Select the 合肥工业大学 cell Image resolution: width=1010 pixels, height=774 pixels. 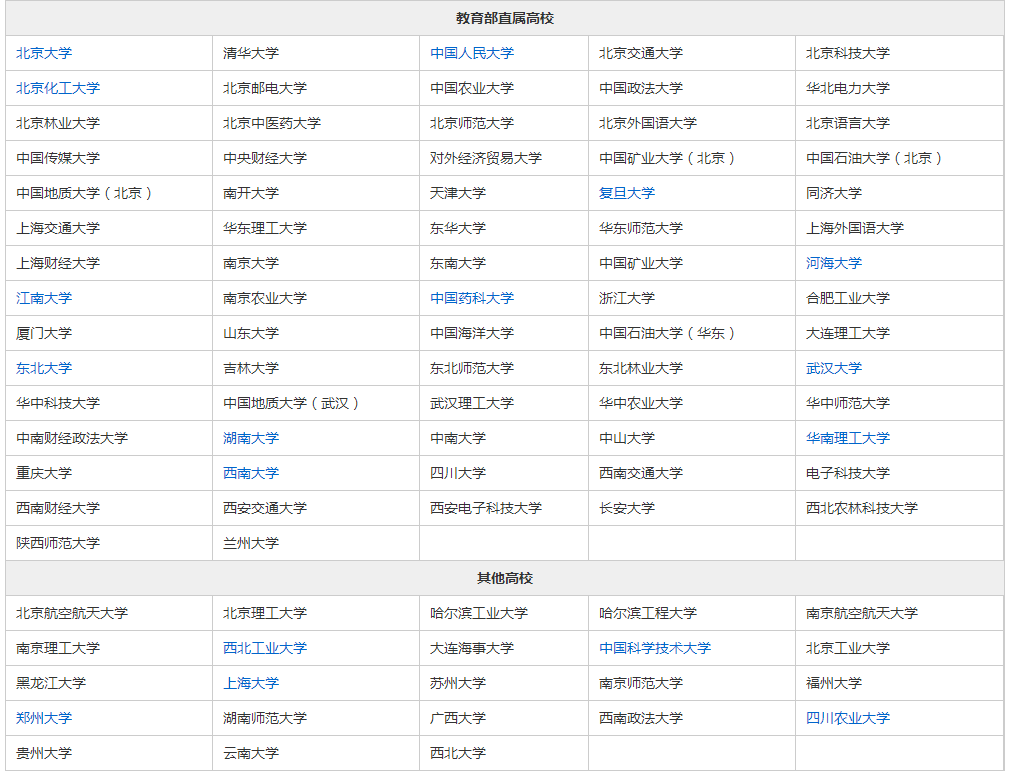coord(899,298)
